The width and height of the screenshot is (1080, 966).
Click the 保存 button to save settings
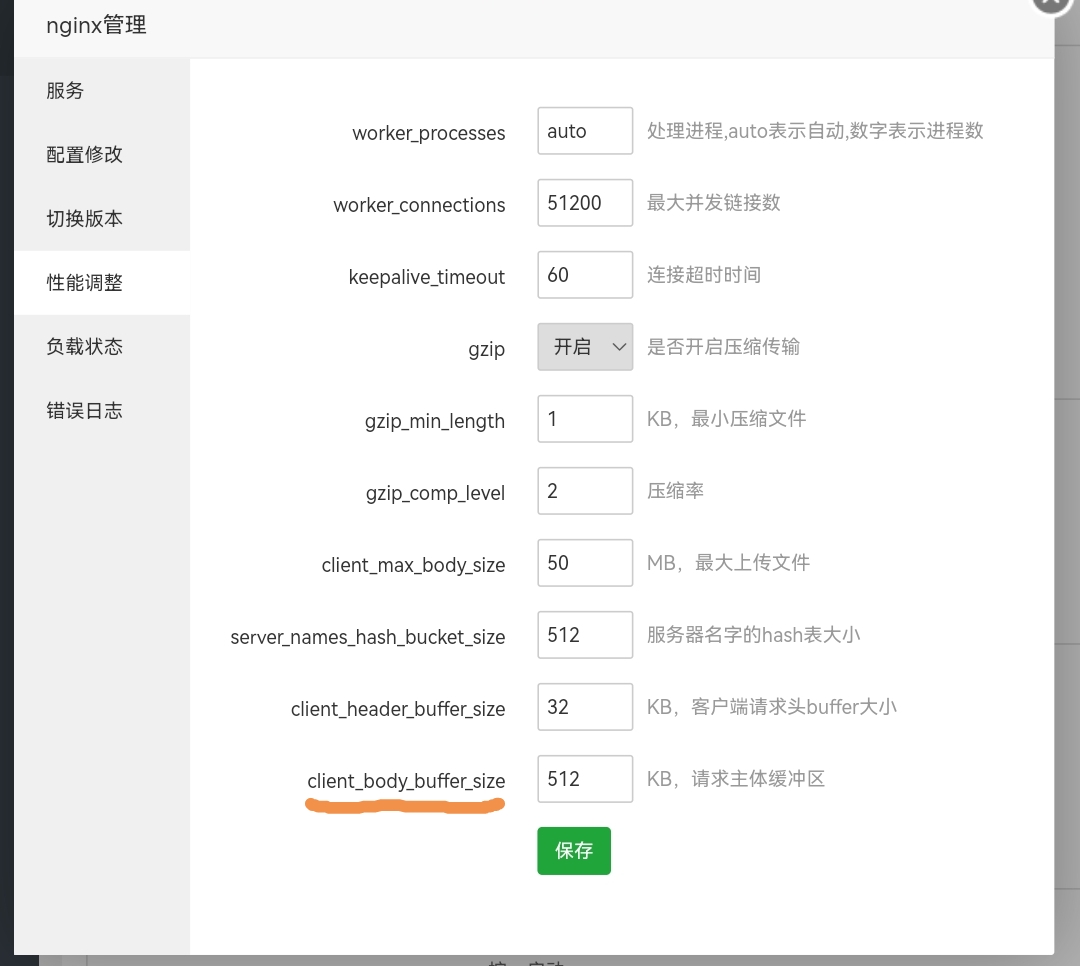click(573, 850)
